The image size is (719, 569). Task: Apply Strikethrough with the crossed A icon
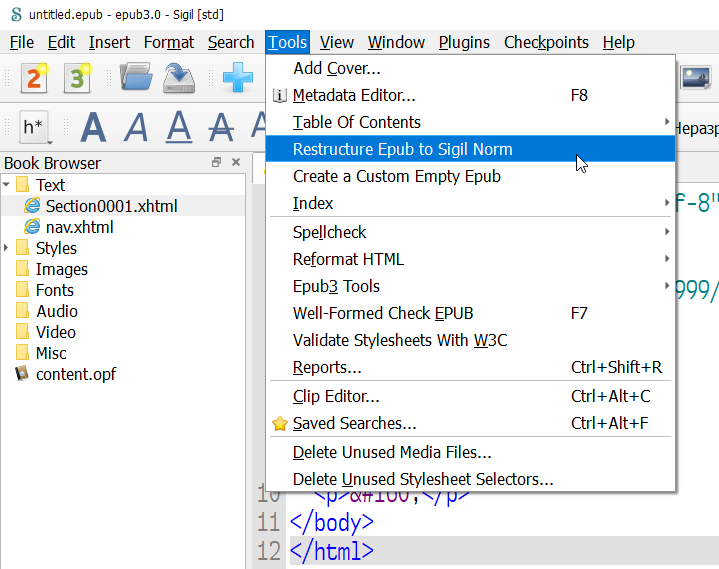[221, 127]
